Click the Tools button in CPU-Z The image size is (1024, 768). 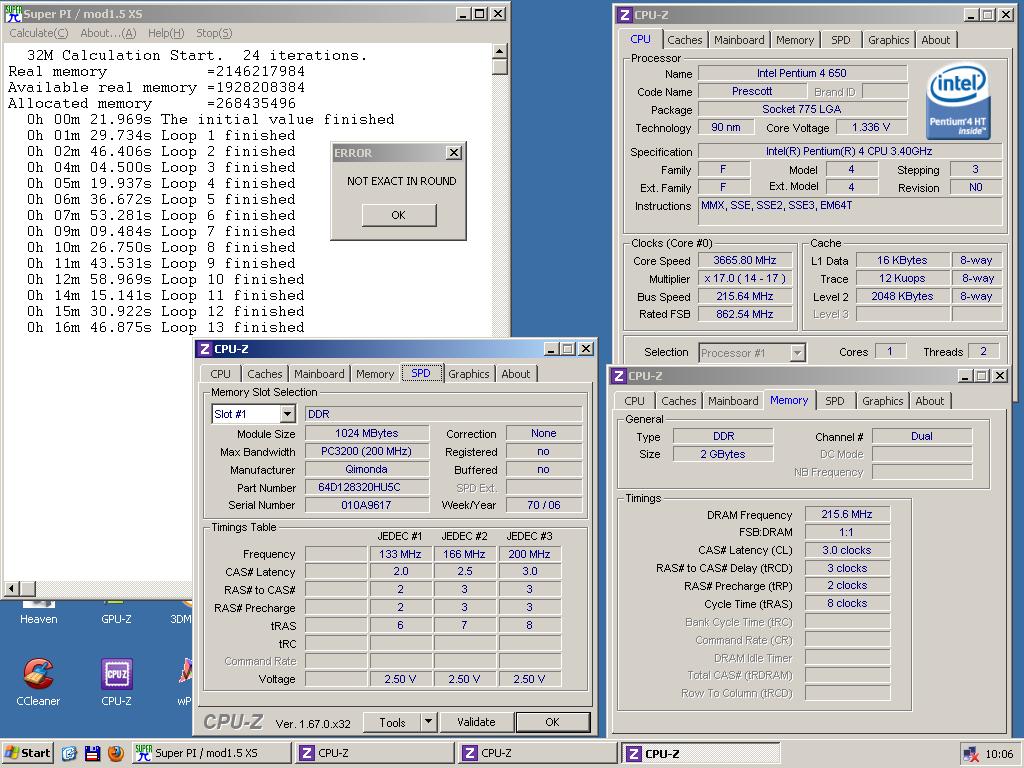coord(392,722)
